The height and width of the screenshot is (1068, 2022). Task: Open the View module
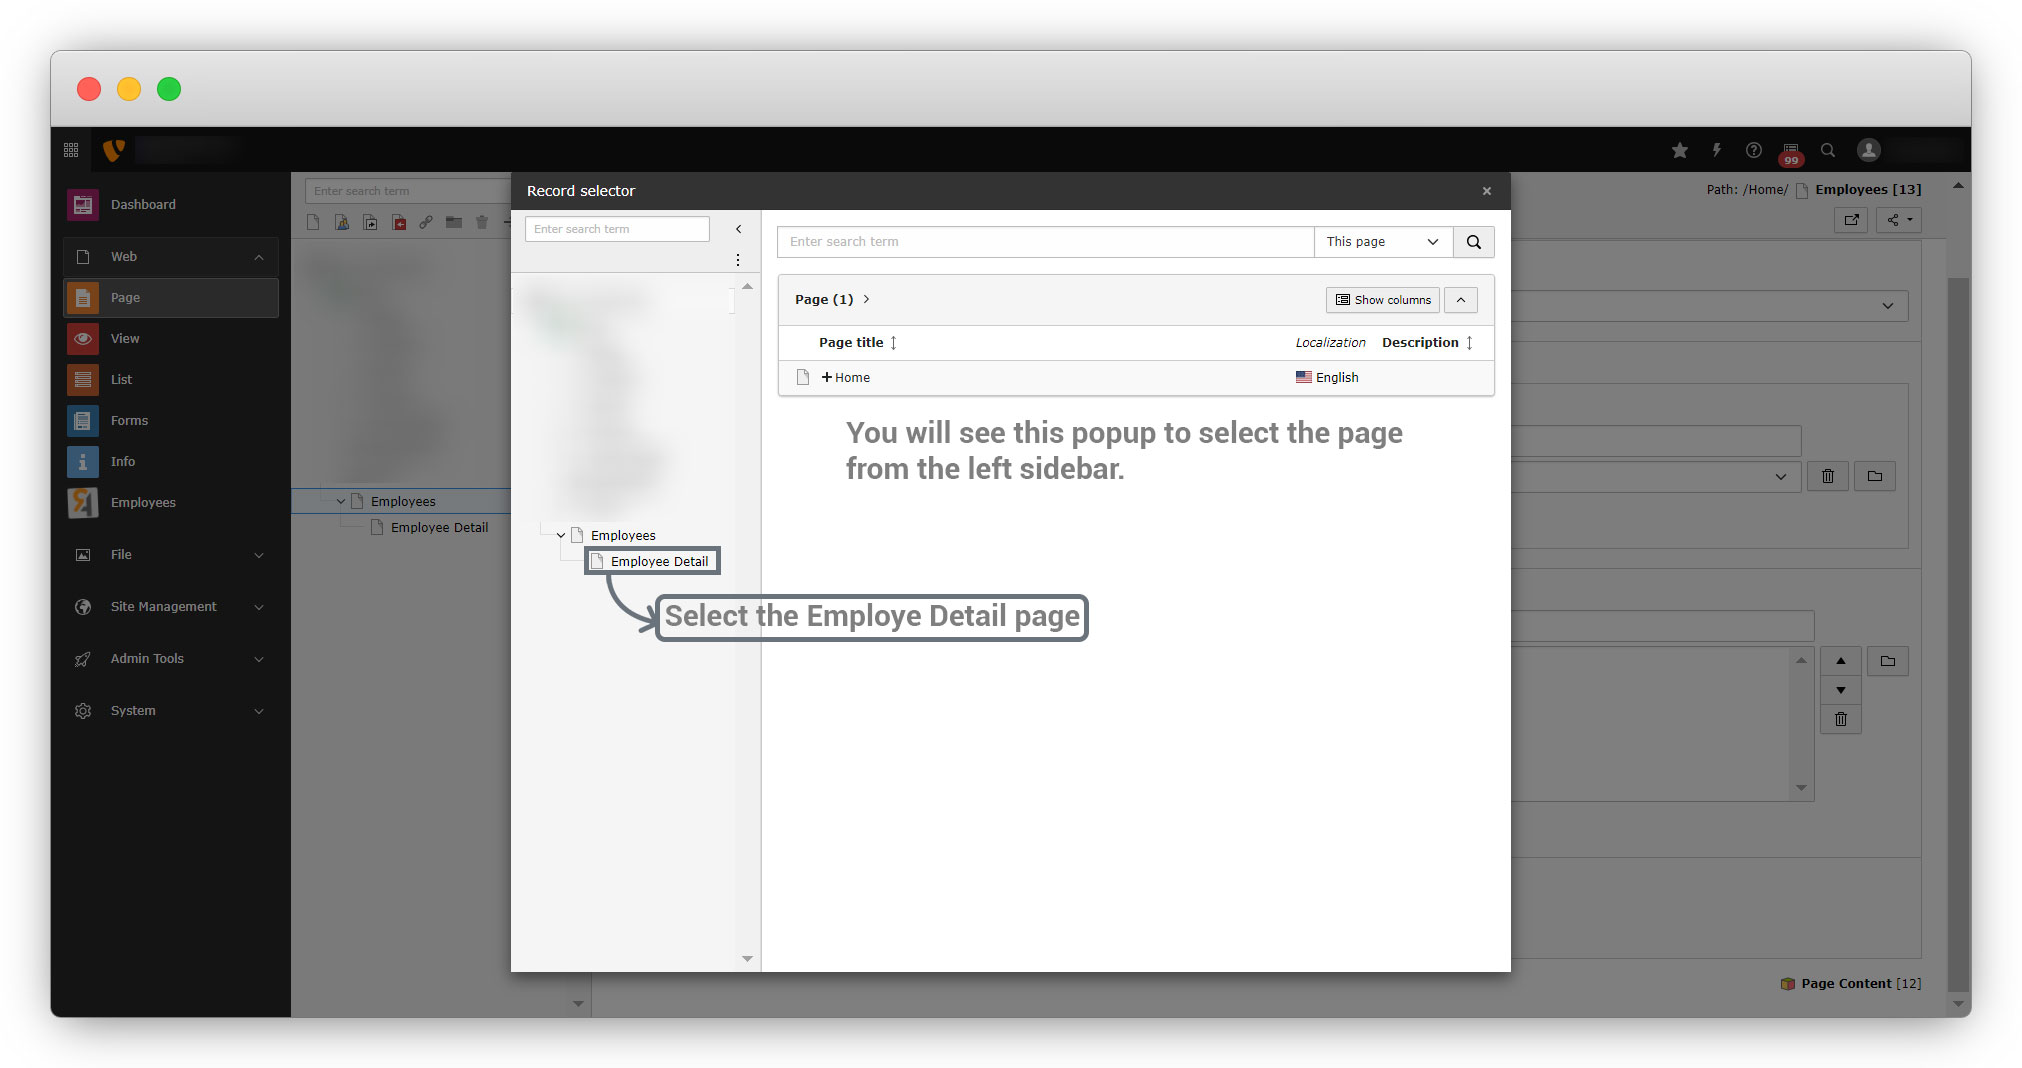pos(125,339)
